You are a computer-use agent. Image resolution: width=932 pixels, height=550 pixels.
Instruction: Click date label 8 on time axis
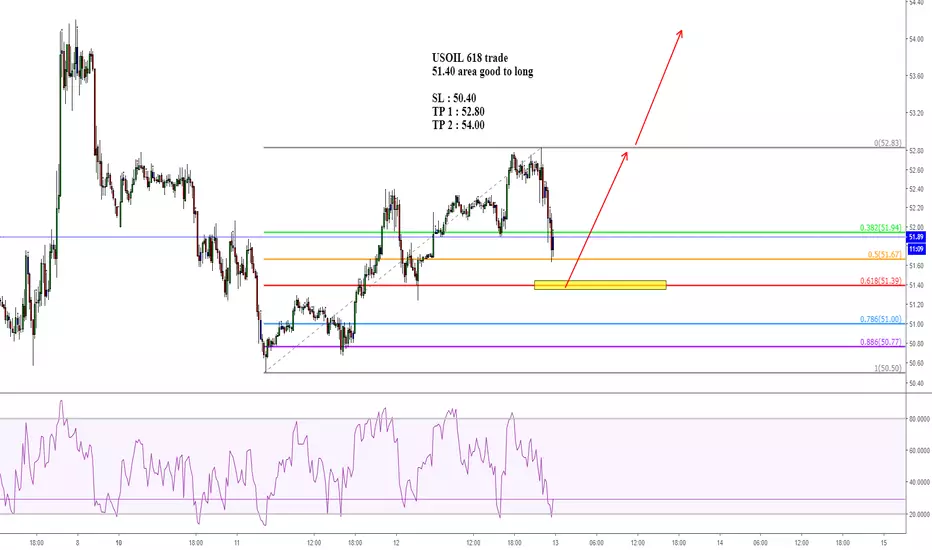click(x=77, y=543)
